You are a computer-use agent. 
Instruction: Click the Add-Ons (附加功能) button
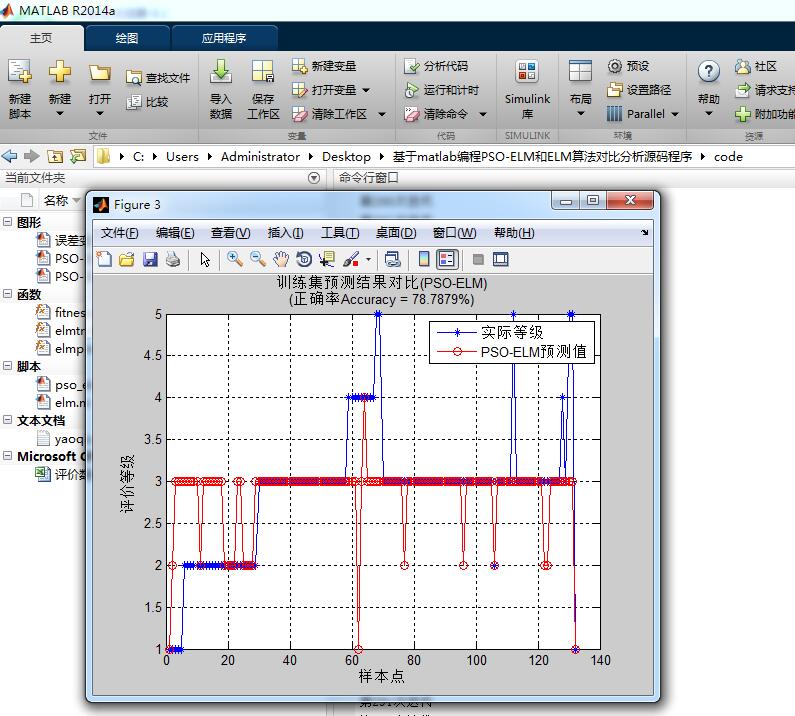click(x=766, y=114)
